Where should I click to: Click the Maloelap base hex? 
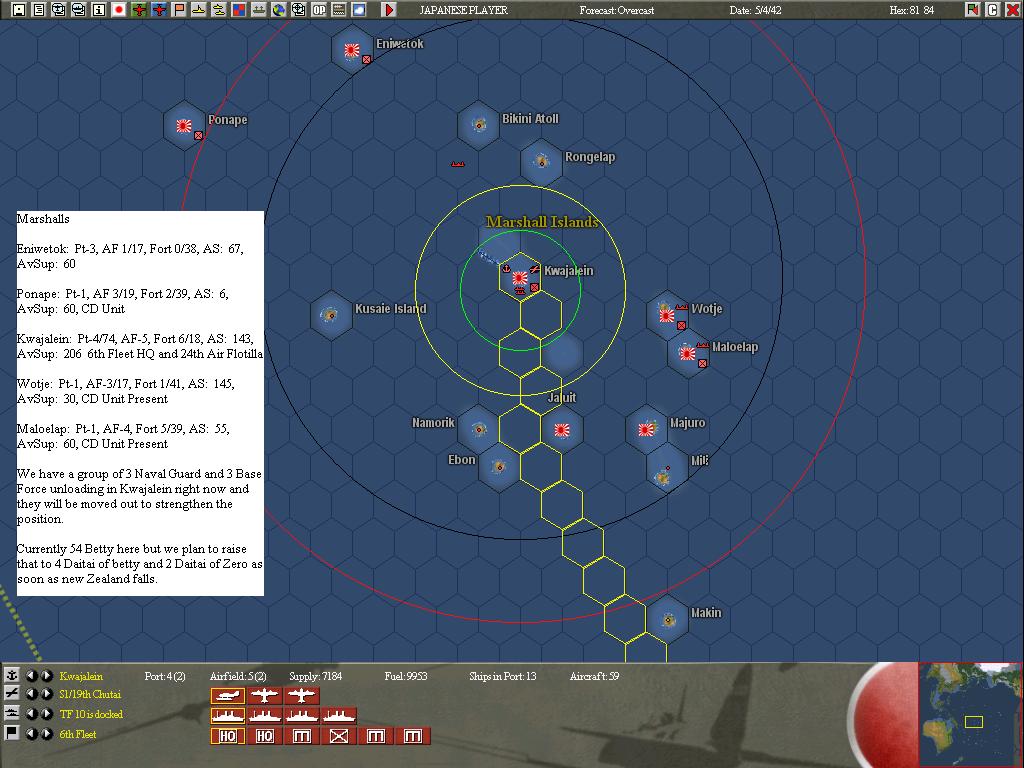[688, 353]
